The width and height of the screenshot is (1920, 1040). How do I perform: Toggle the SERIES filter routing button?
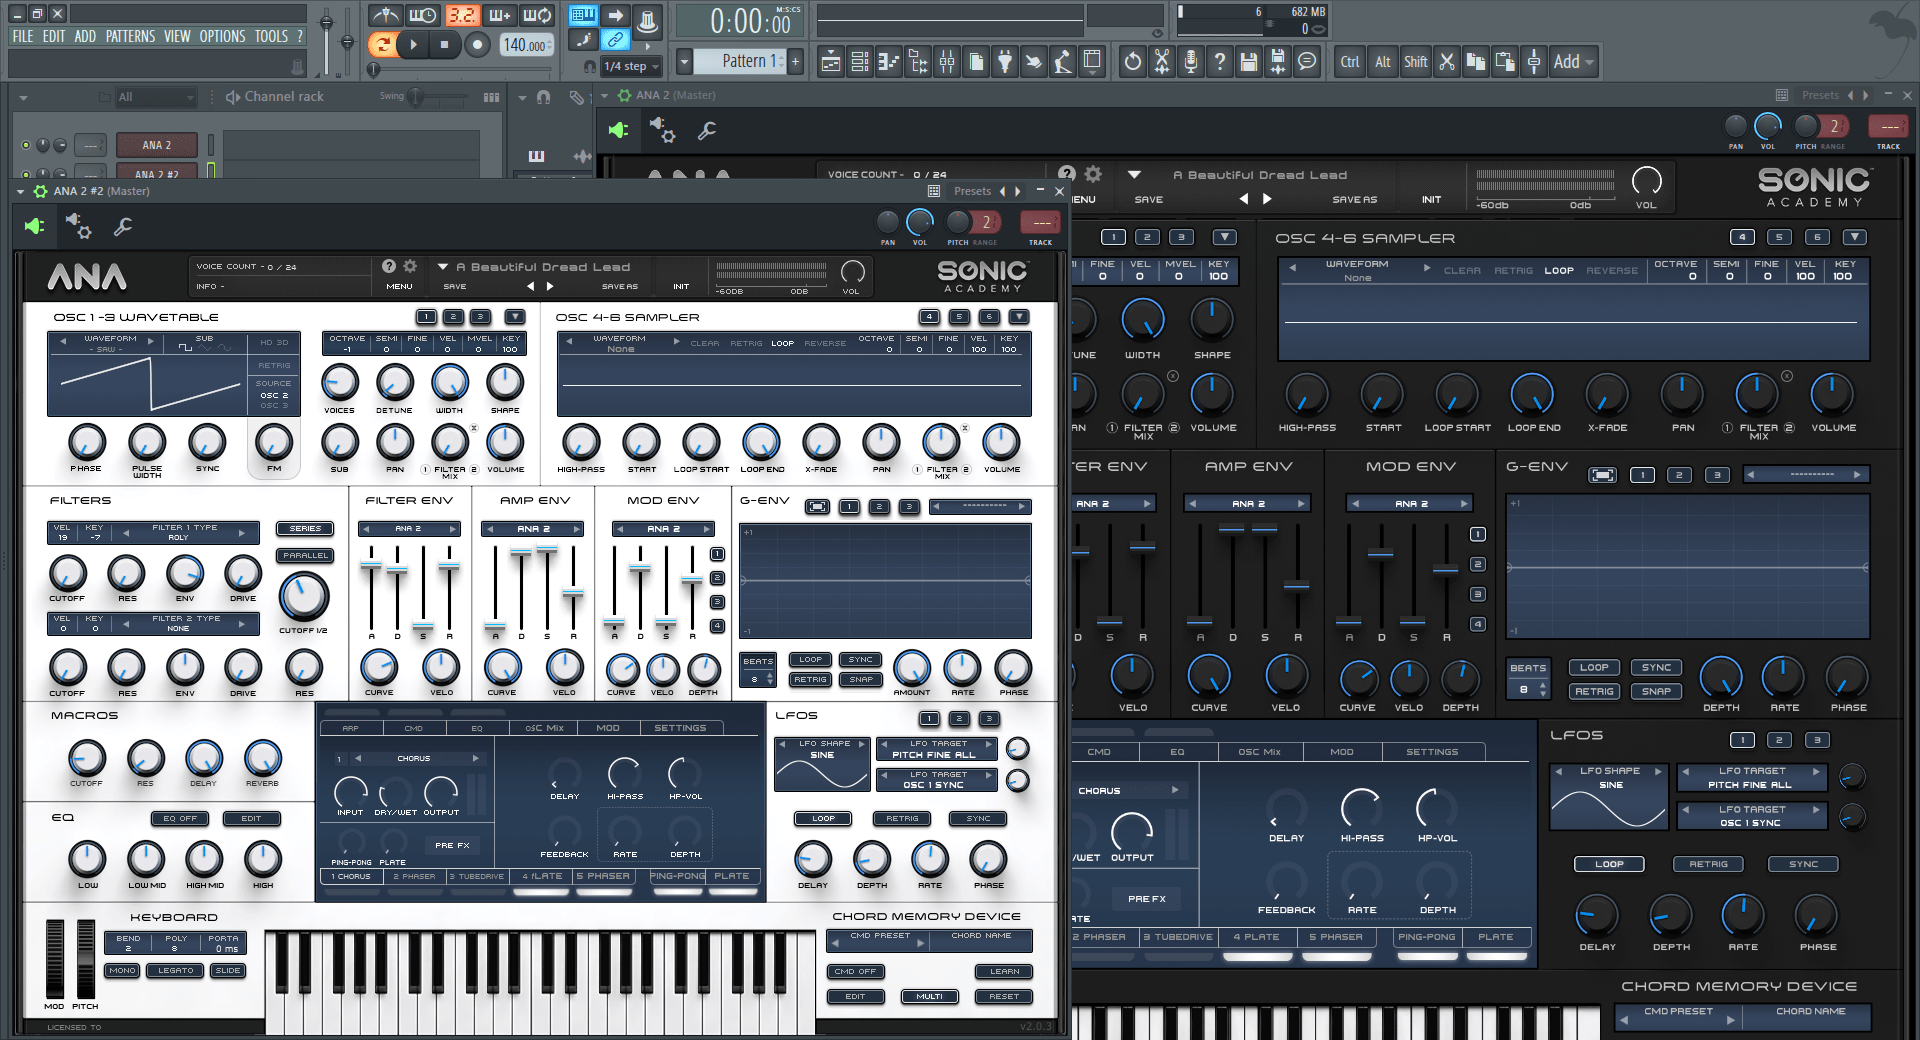click(306, 529)
